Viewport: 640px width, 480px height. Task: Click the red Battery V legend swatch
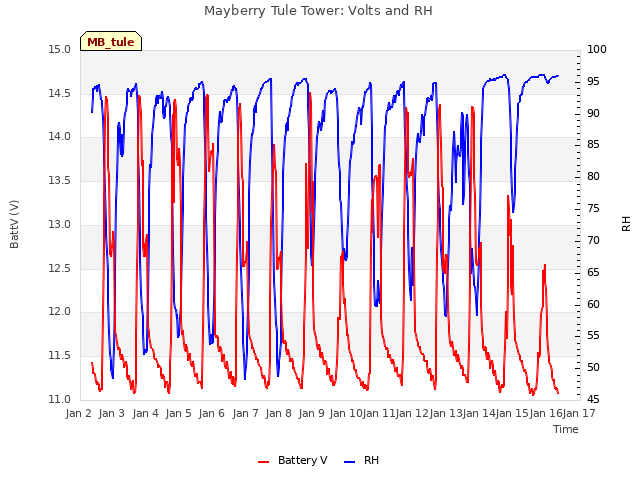coord(264,461)
